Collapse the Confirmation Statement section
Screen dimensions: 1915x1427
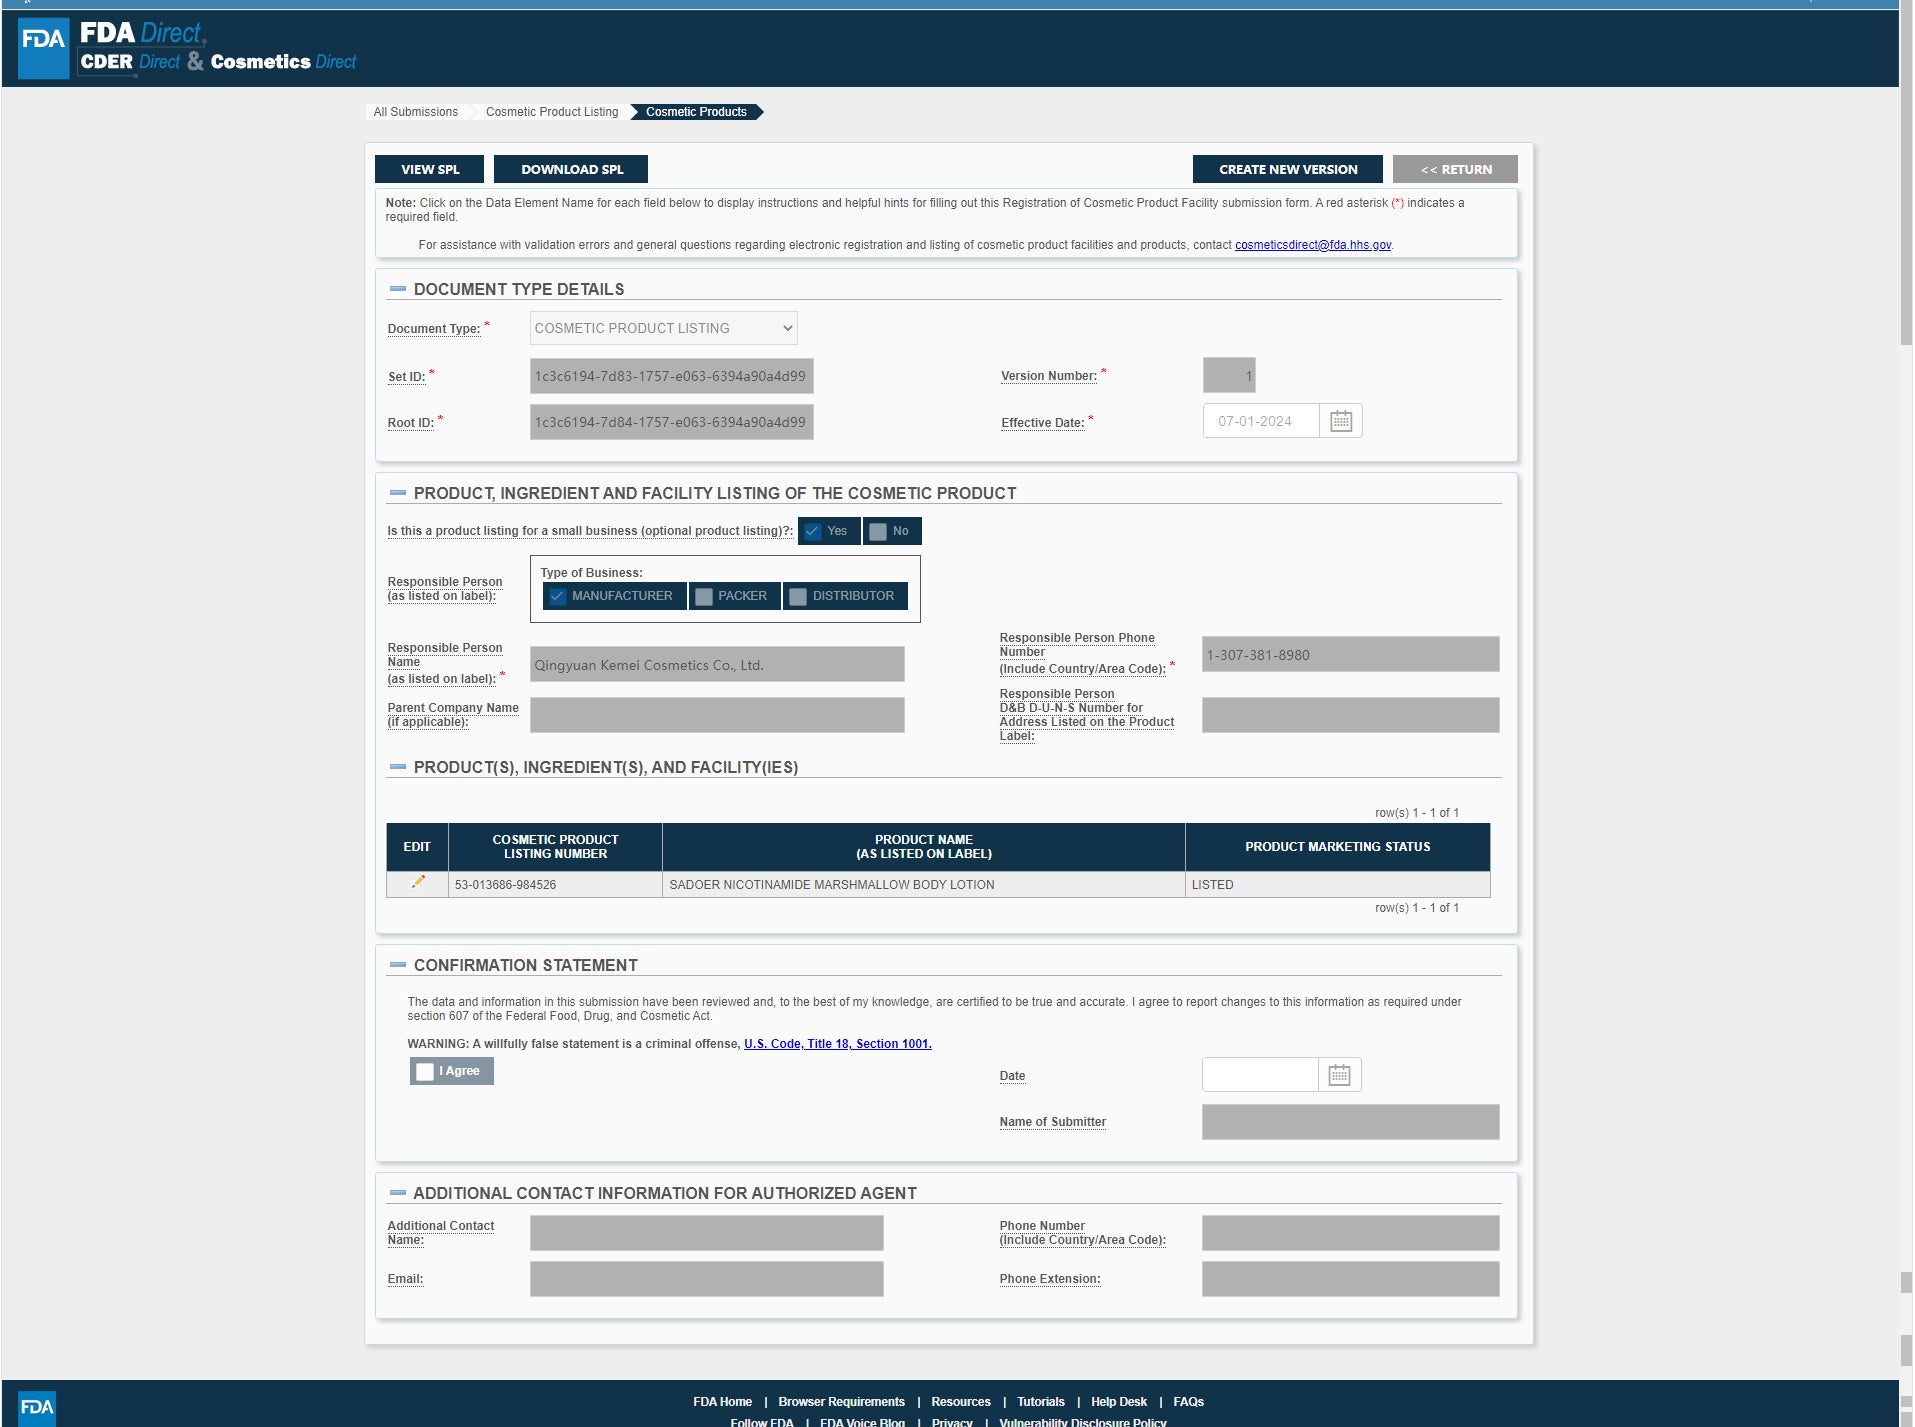pos(398,966)
